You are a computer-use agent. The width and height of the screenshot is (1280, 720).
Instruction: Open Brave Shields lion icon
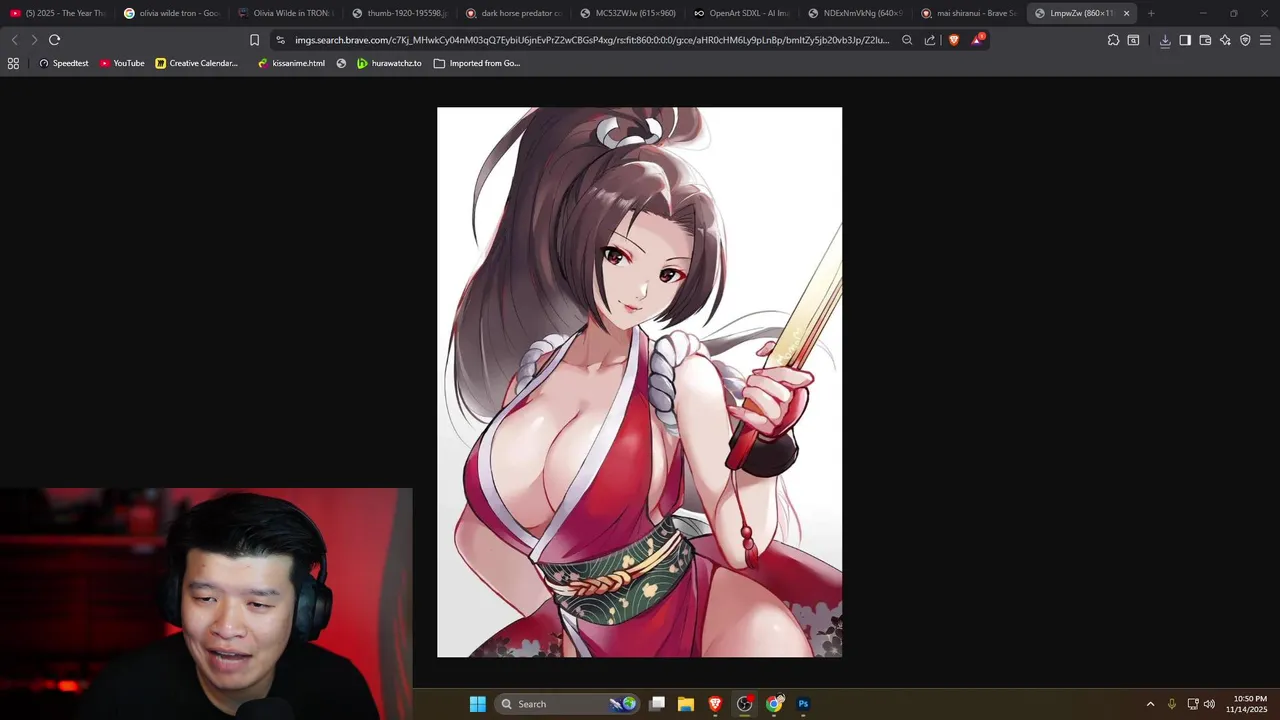click(953, 40)
